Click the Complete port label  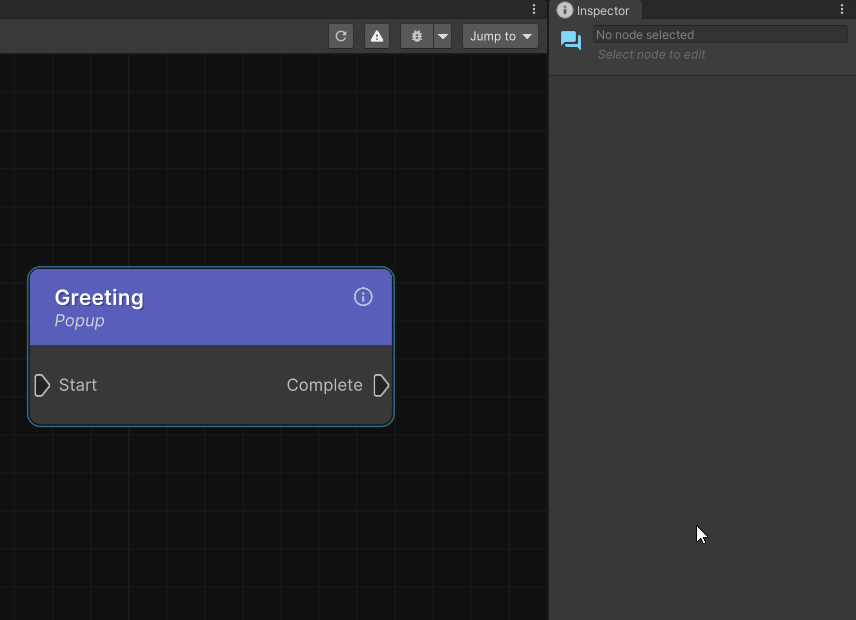(324, 385)
